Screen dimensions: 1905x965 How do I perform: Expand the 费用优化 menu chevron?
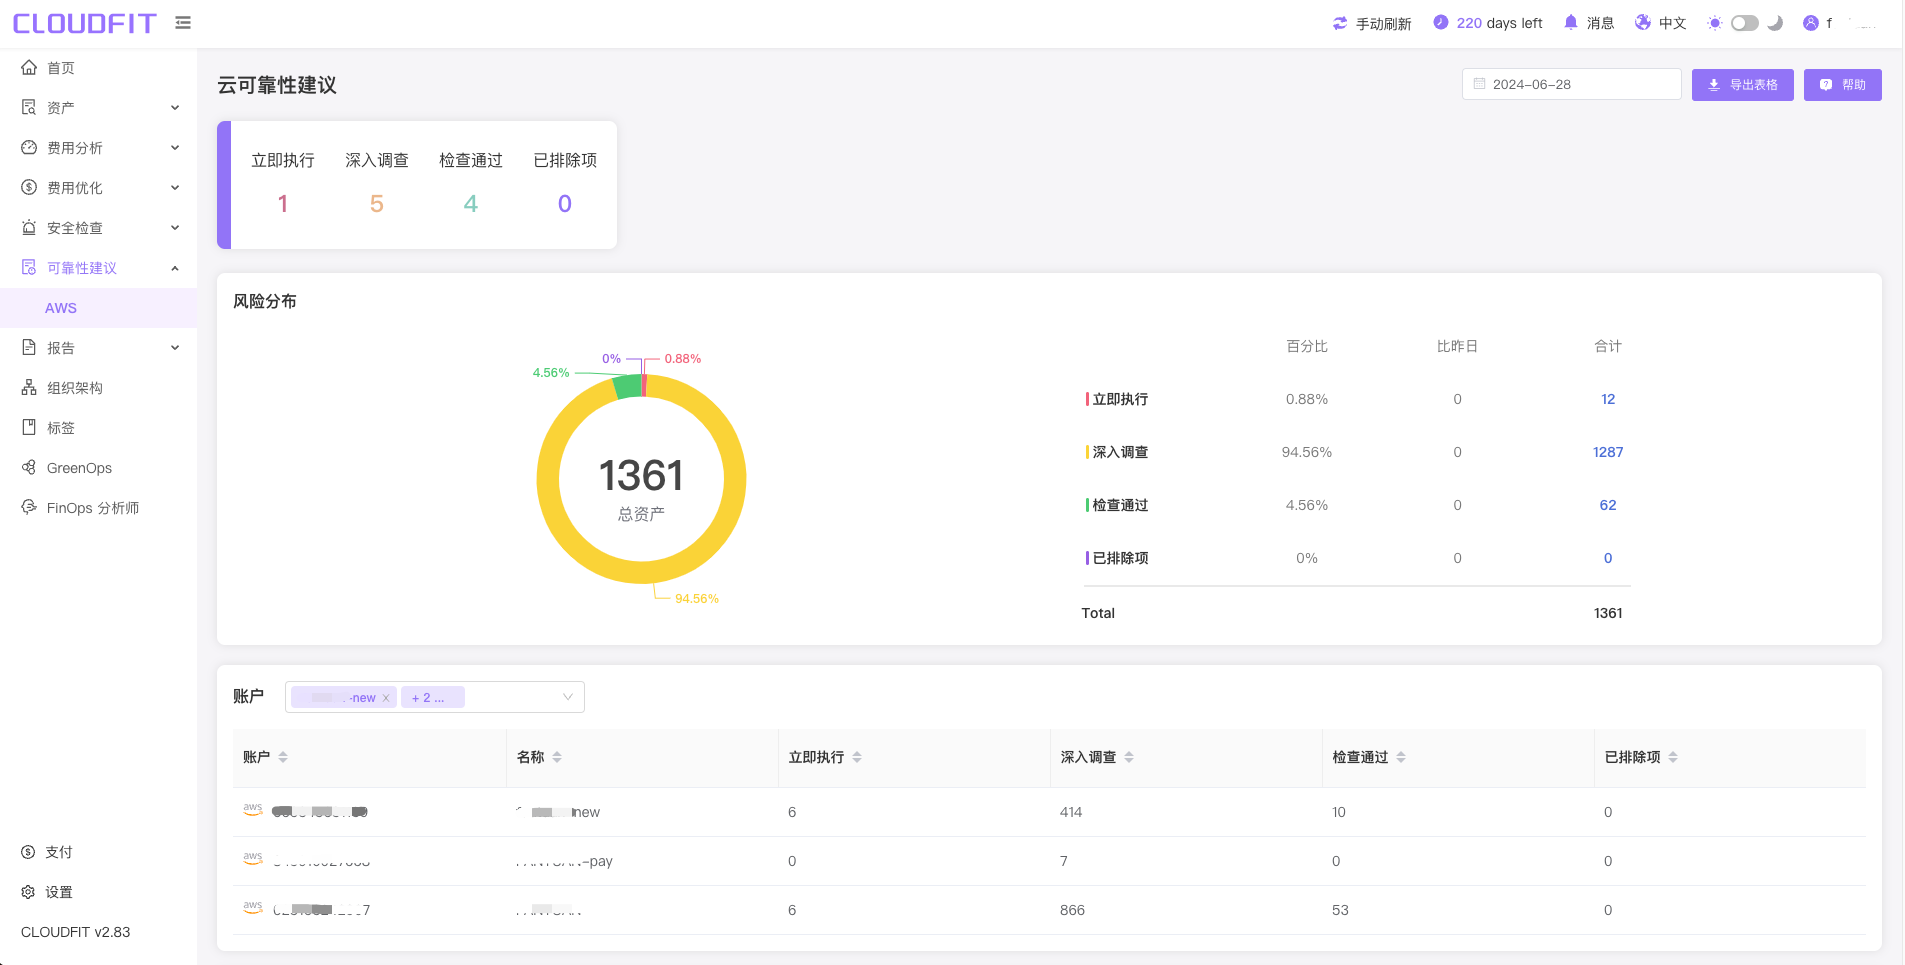point(175,188)
